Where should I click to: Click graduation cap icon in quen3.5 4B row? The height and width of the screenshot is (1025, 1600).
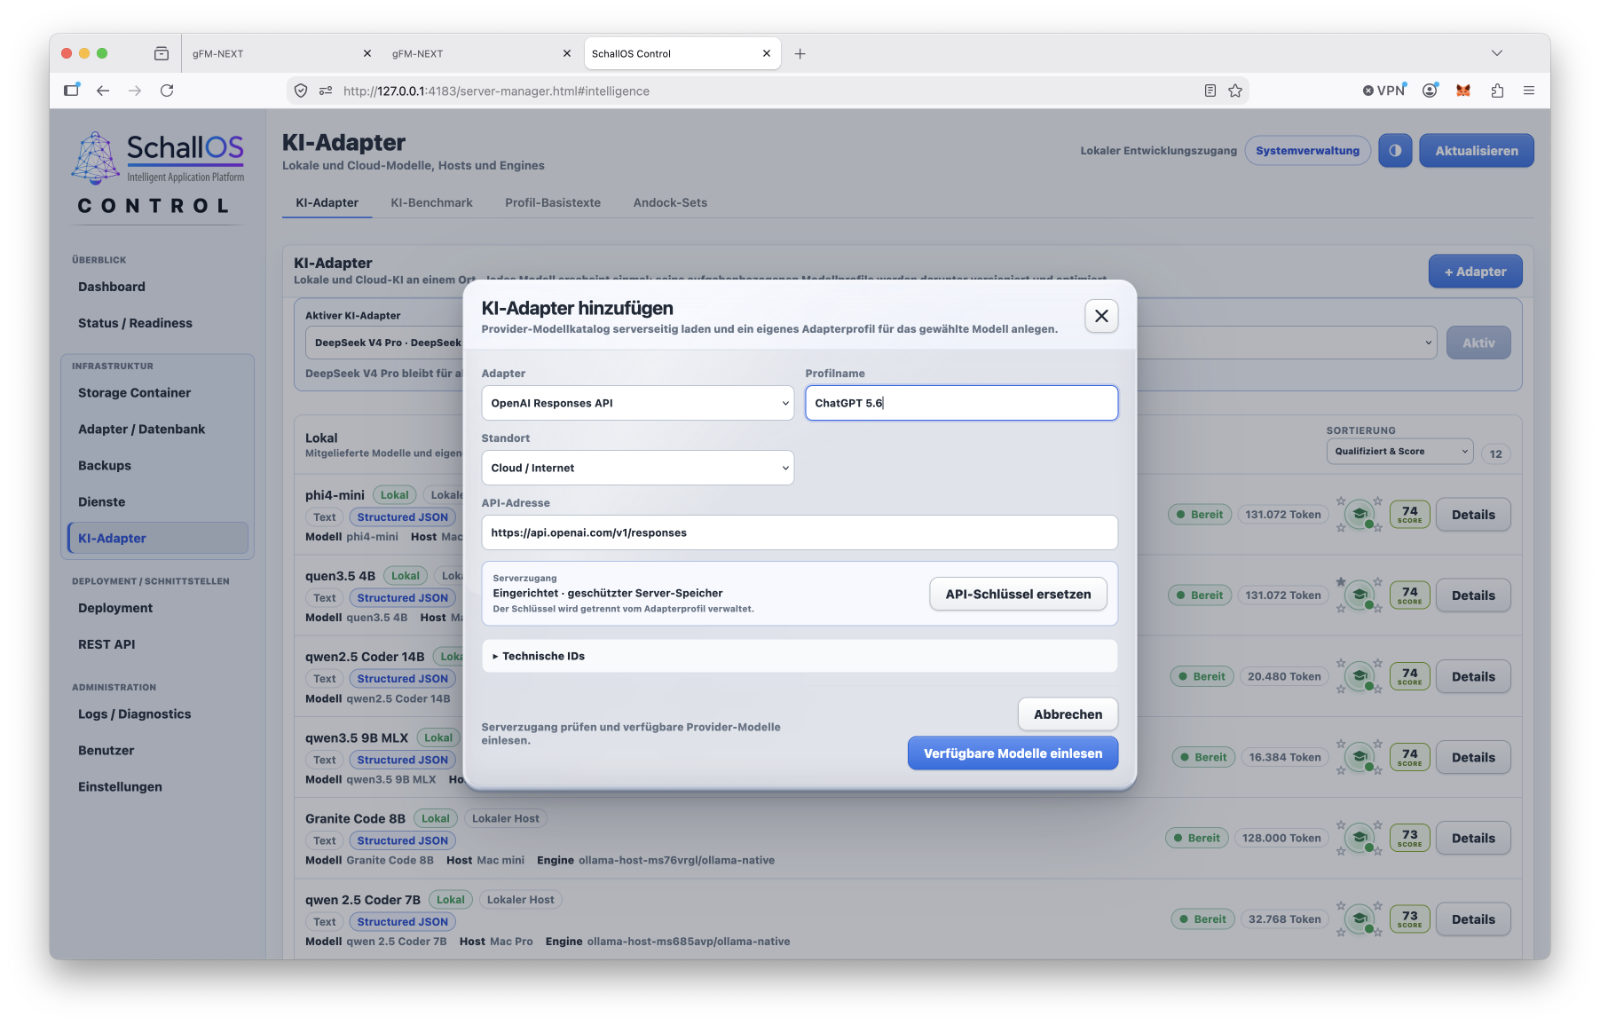[x=1359, y=596]
